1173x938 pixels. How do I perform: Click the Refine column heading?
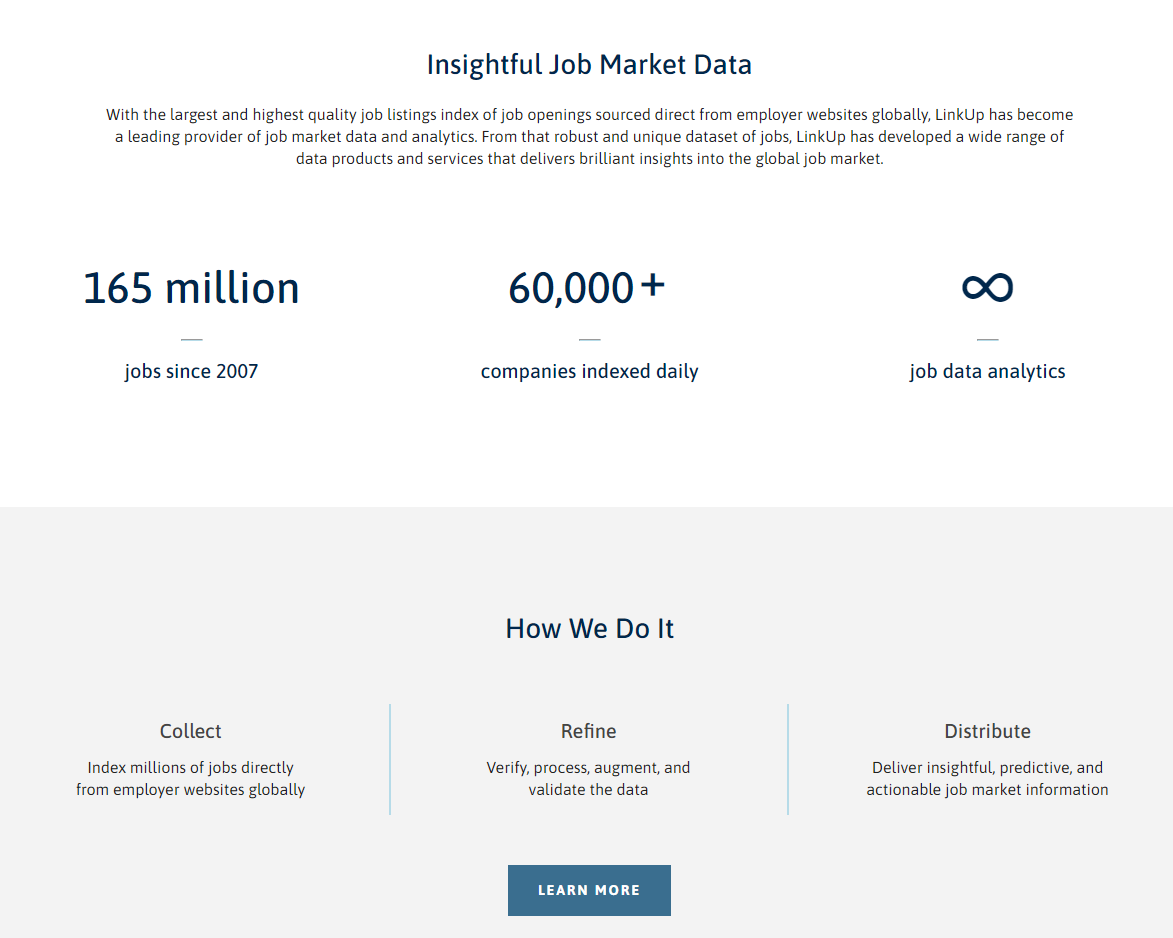coord(588,731)
